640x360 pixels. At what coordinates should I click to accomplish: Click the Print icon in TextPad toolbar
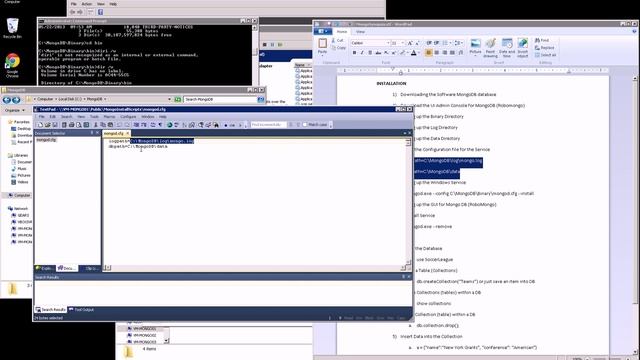71,125
